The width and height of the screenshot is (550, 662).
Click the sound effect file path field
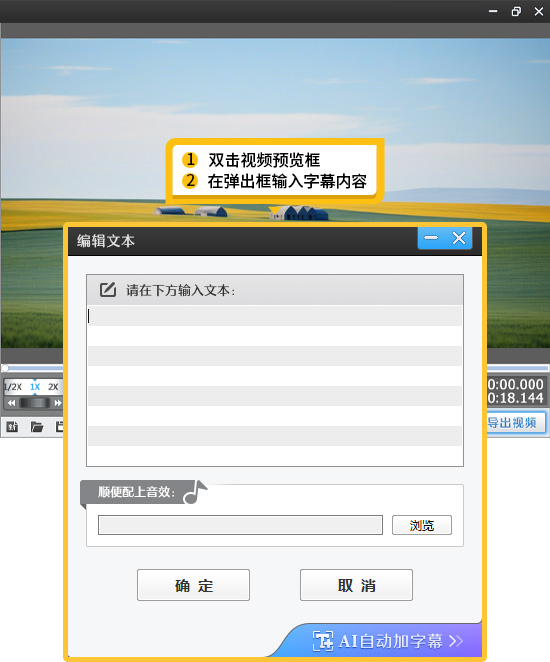(x=240, y=525)
